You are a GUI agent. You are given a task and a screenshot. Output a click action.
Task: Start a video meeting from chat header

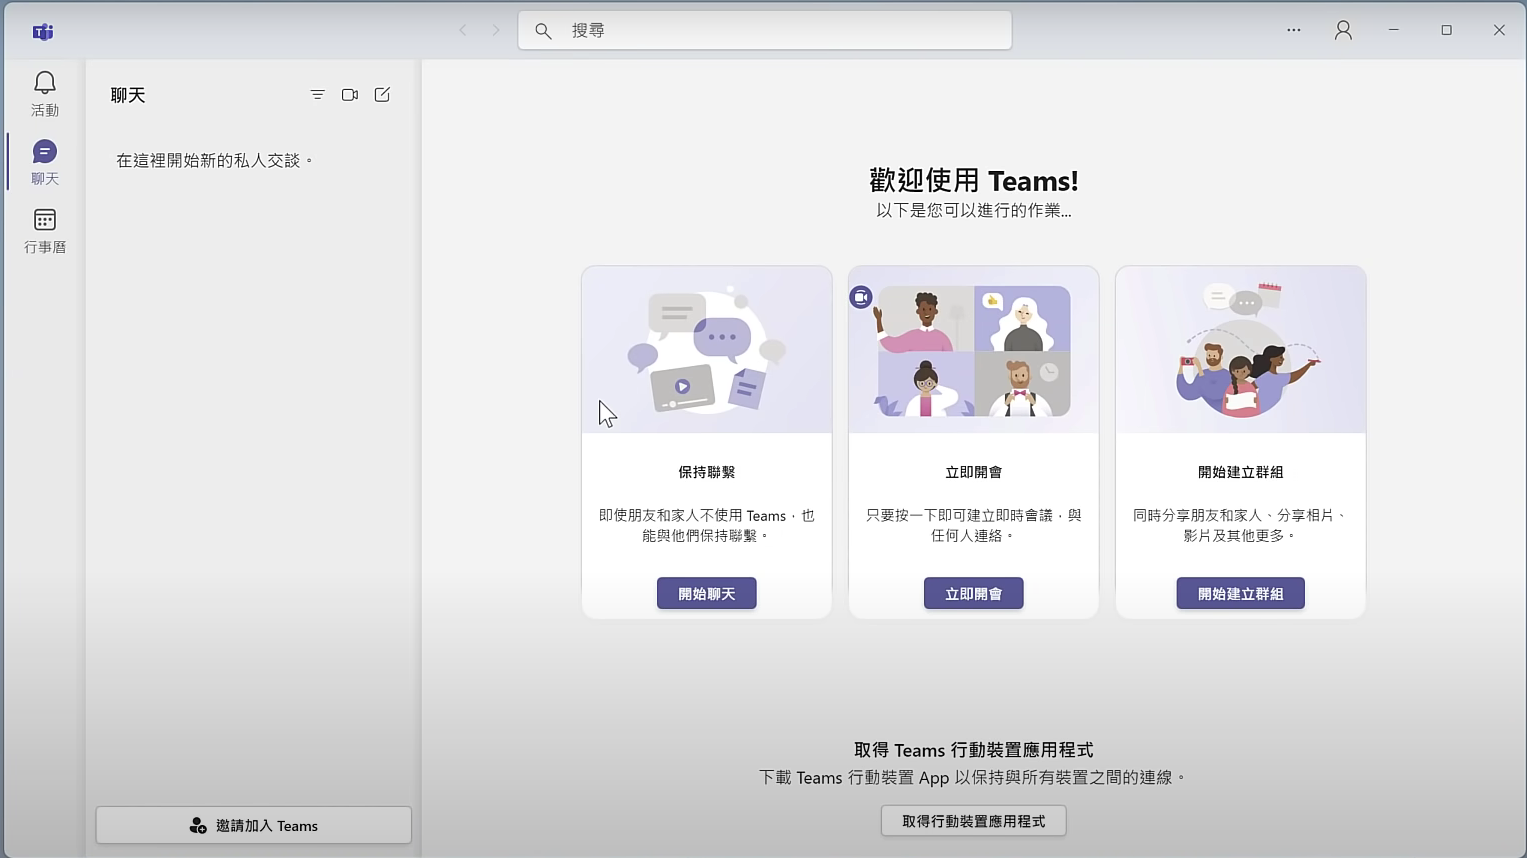point(349,95)
